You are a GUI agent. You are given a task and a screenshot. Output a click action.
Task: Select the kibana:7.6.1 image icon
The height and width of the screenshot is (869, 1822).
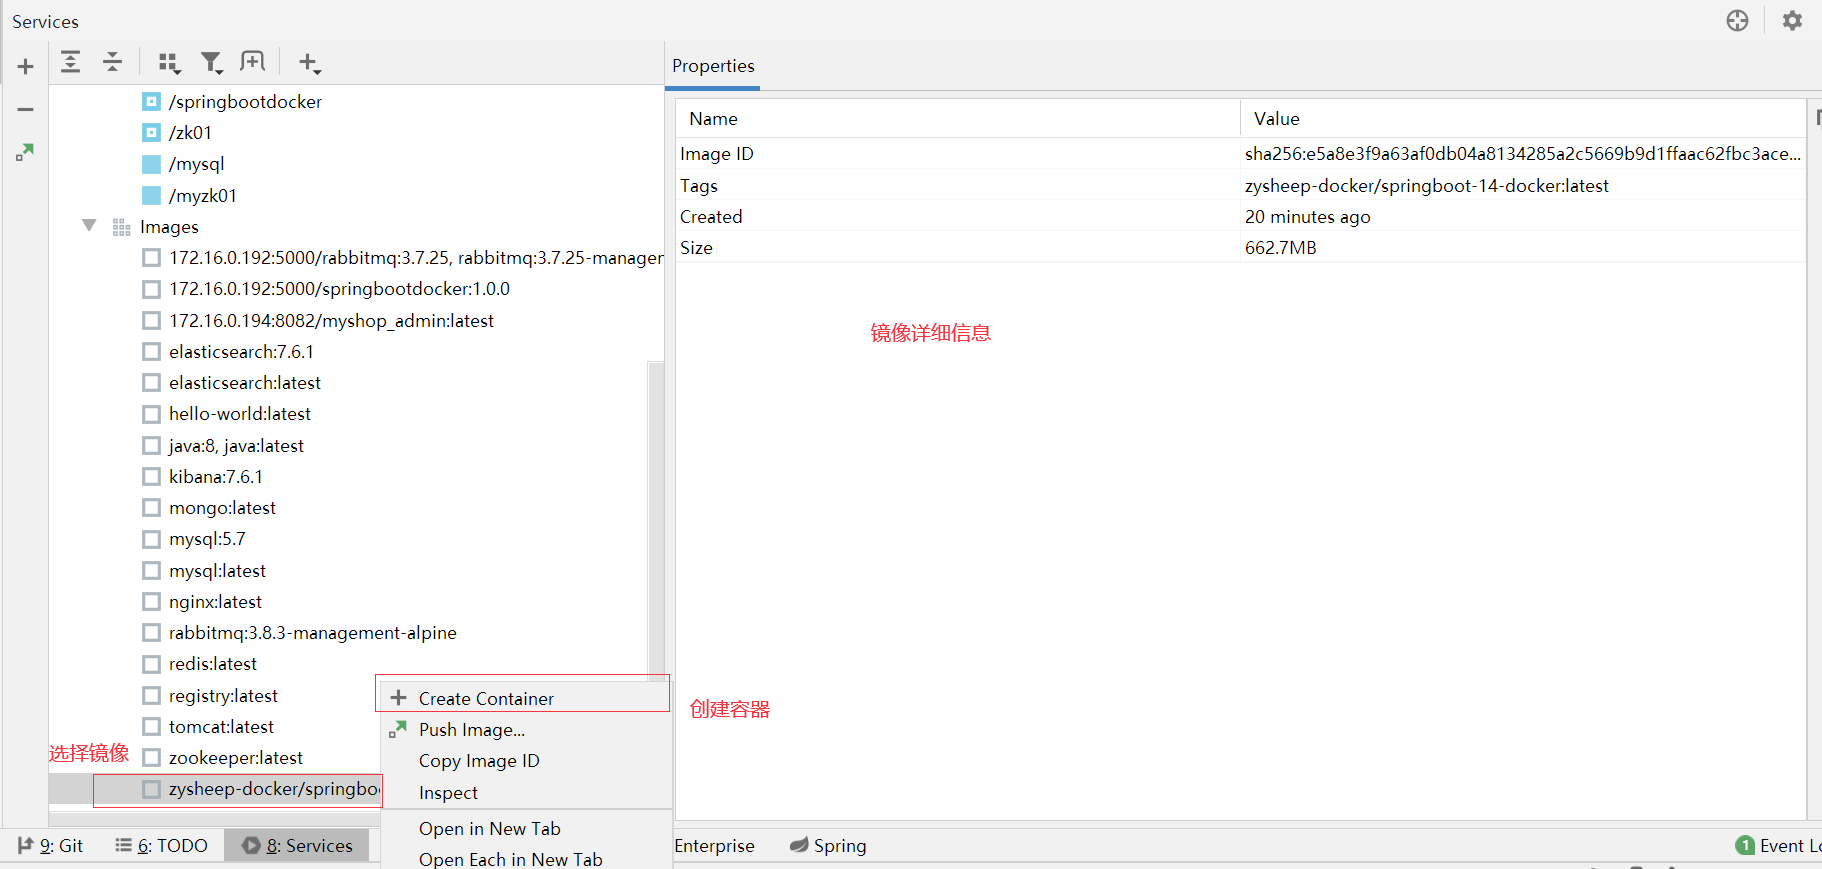[151, 476]
